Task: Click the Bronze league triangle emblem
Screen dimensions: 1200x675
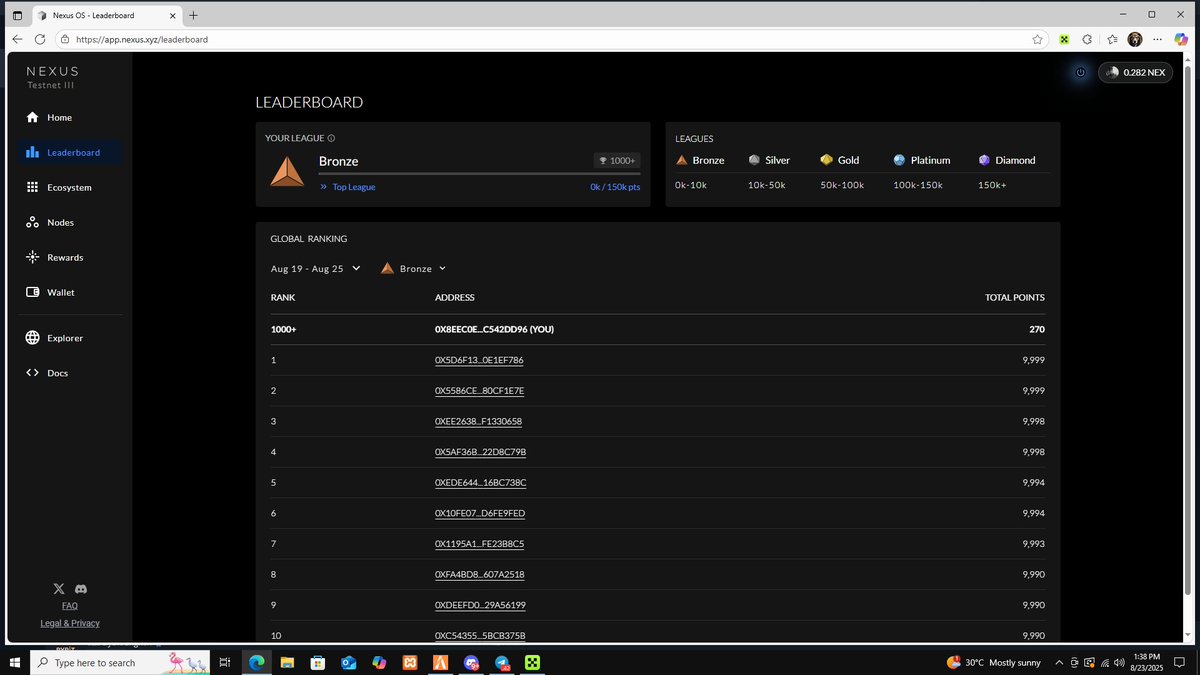Action: pyautogui.click(x=287, y=171)
